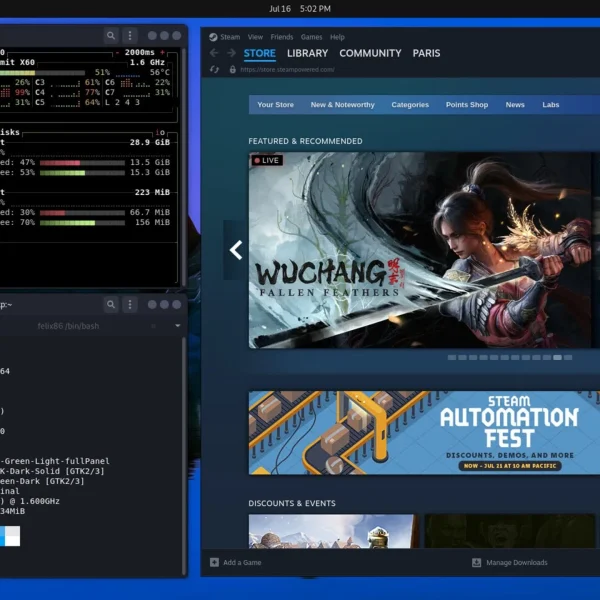
Task: Go back with the Steam back arrow
Action: click(x=214, y=53)
